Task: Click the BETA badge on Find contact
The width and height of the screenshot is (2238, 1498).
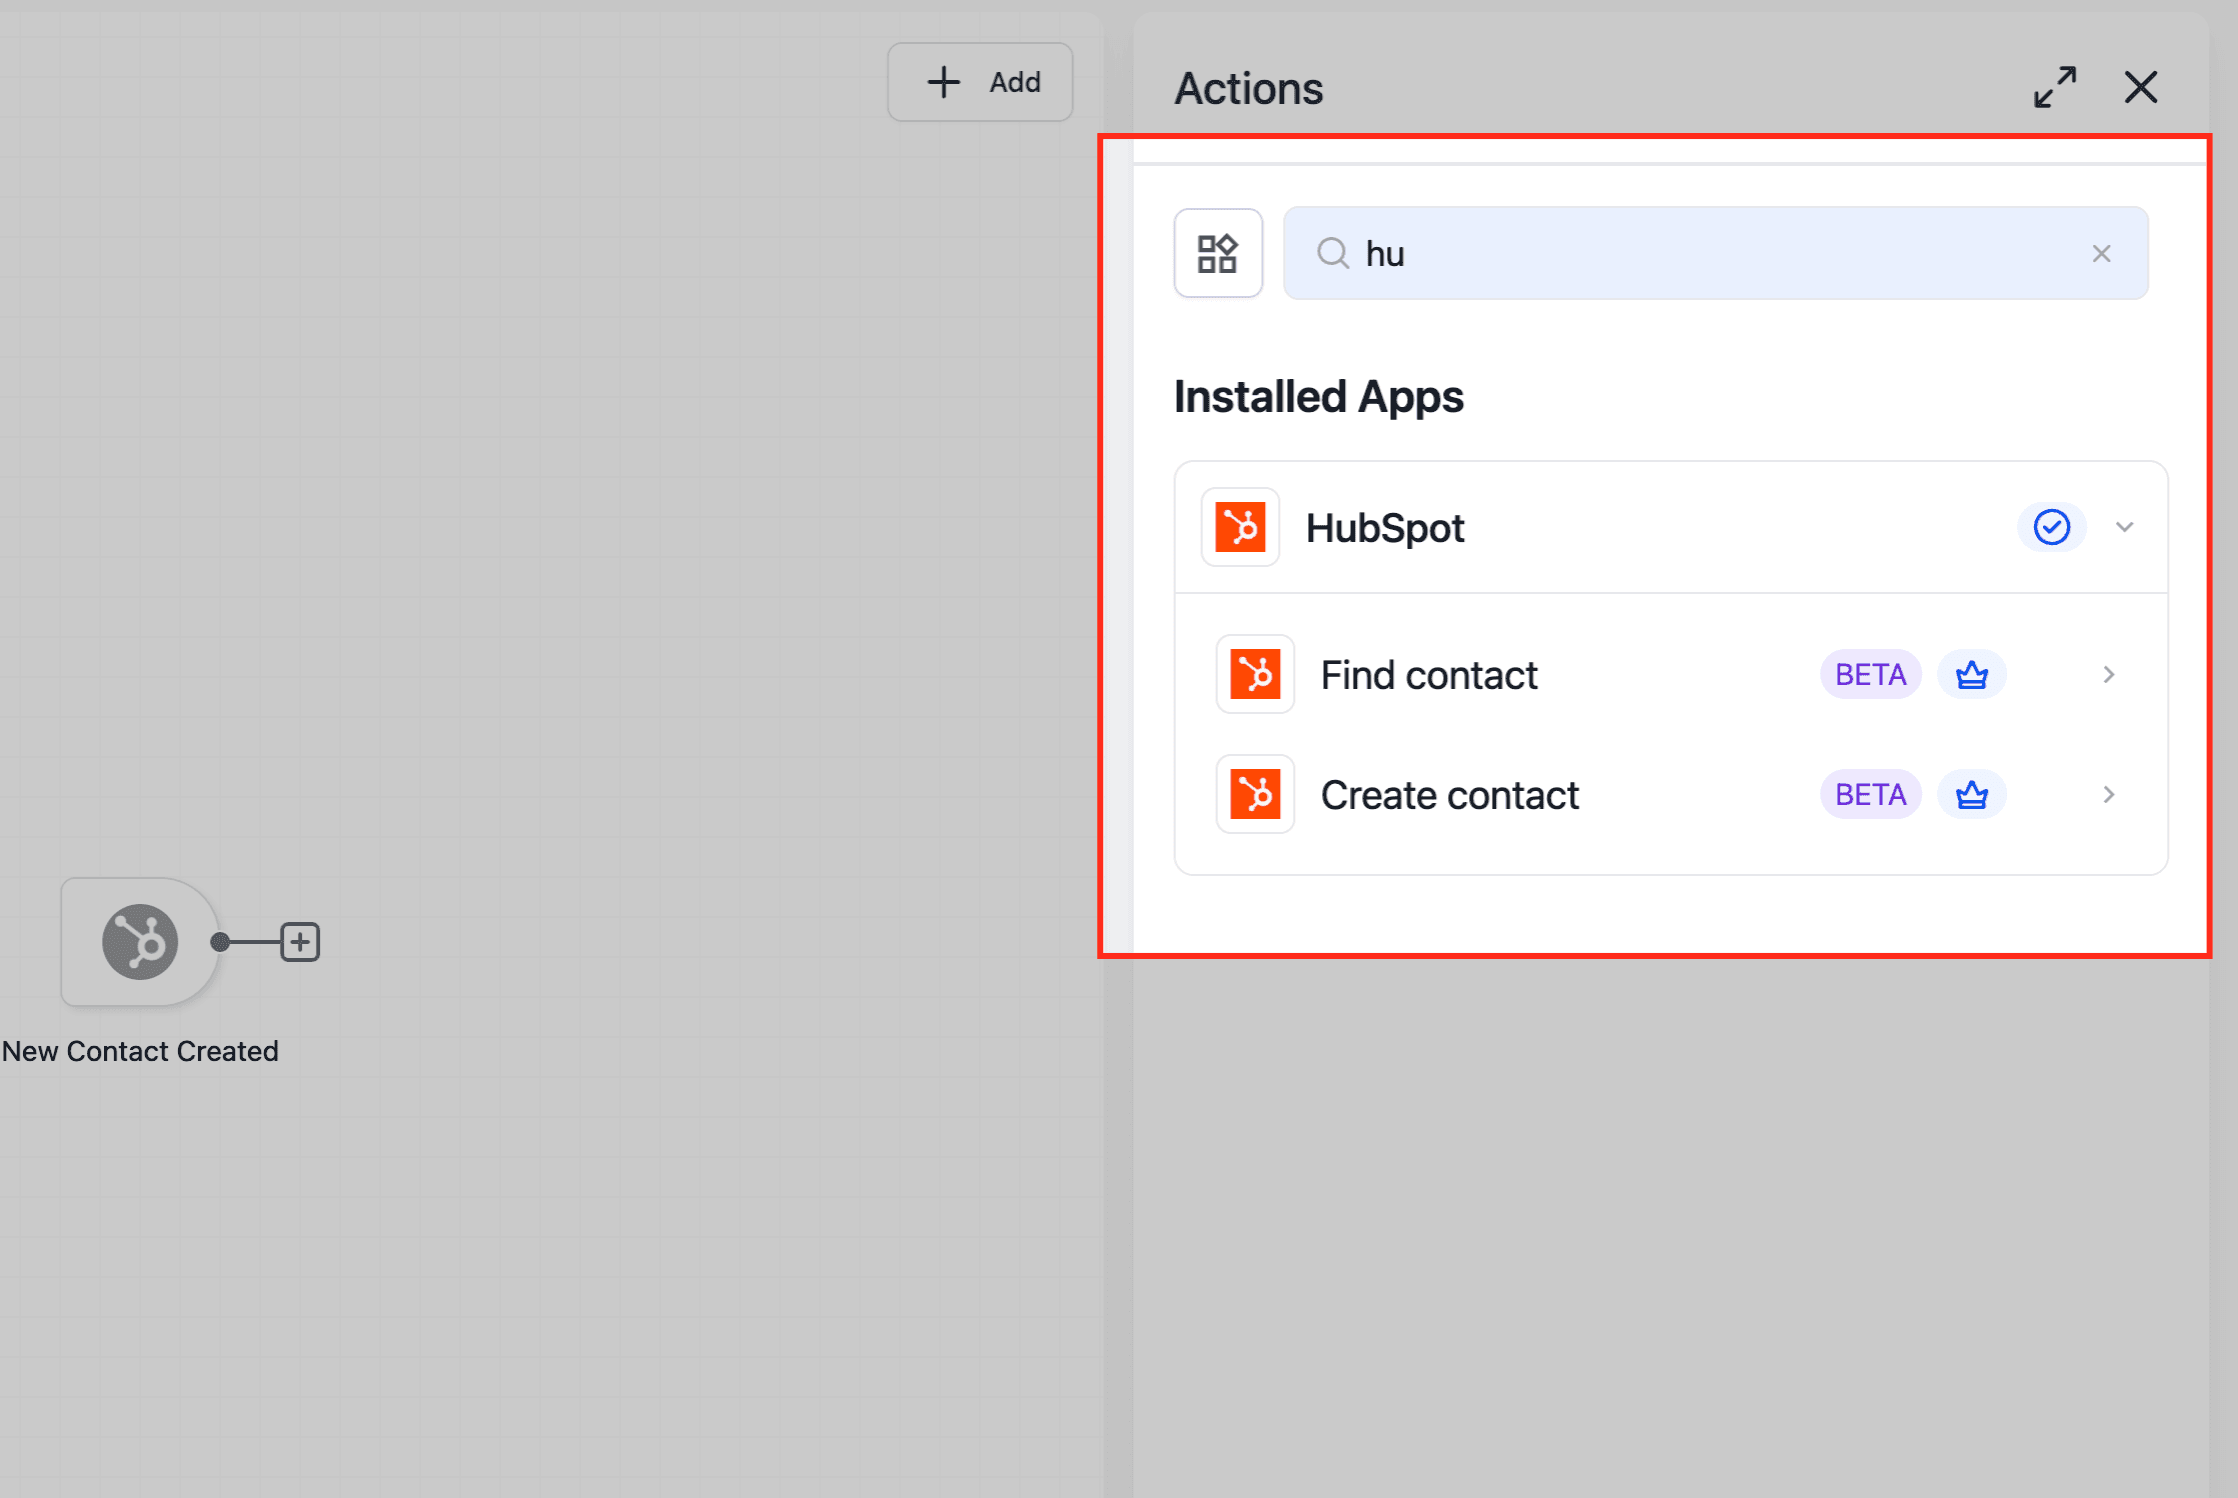Action: 1870,675
